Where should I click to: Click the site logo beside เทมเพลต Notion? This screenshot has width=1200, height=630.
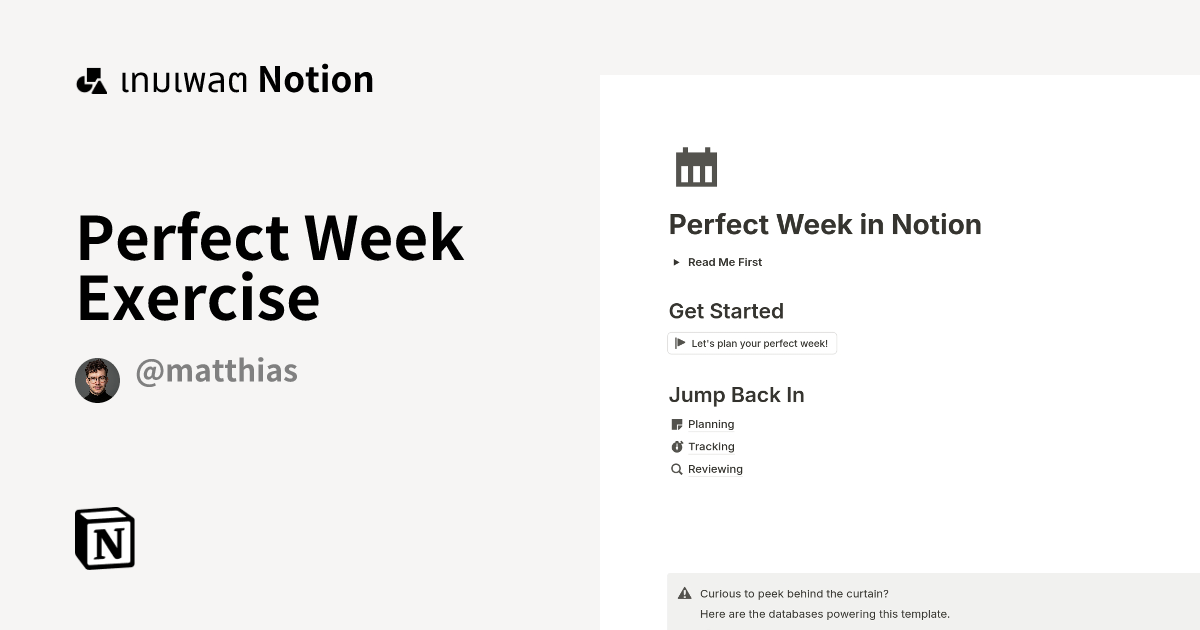(91, 79)
